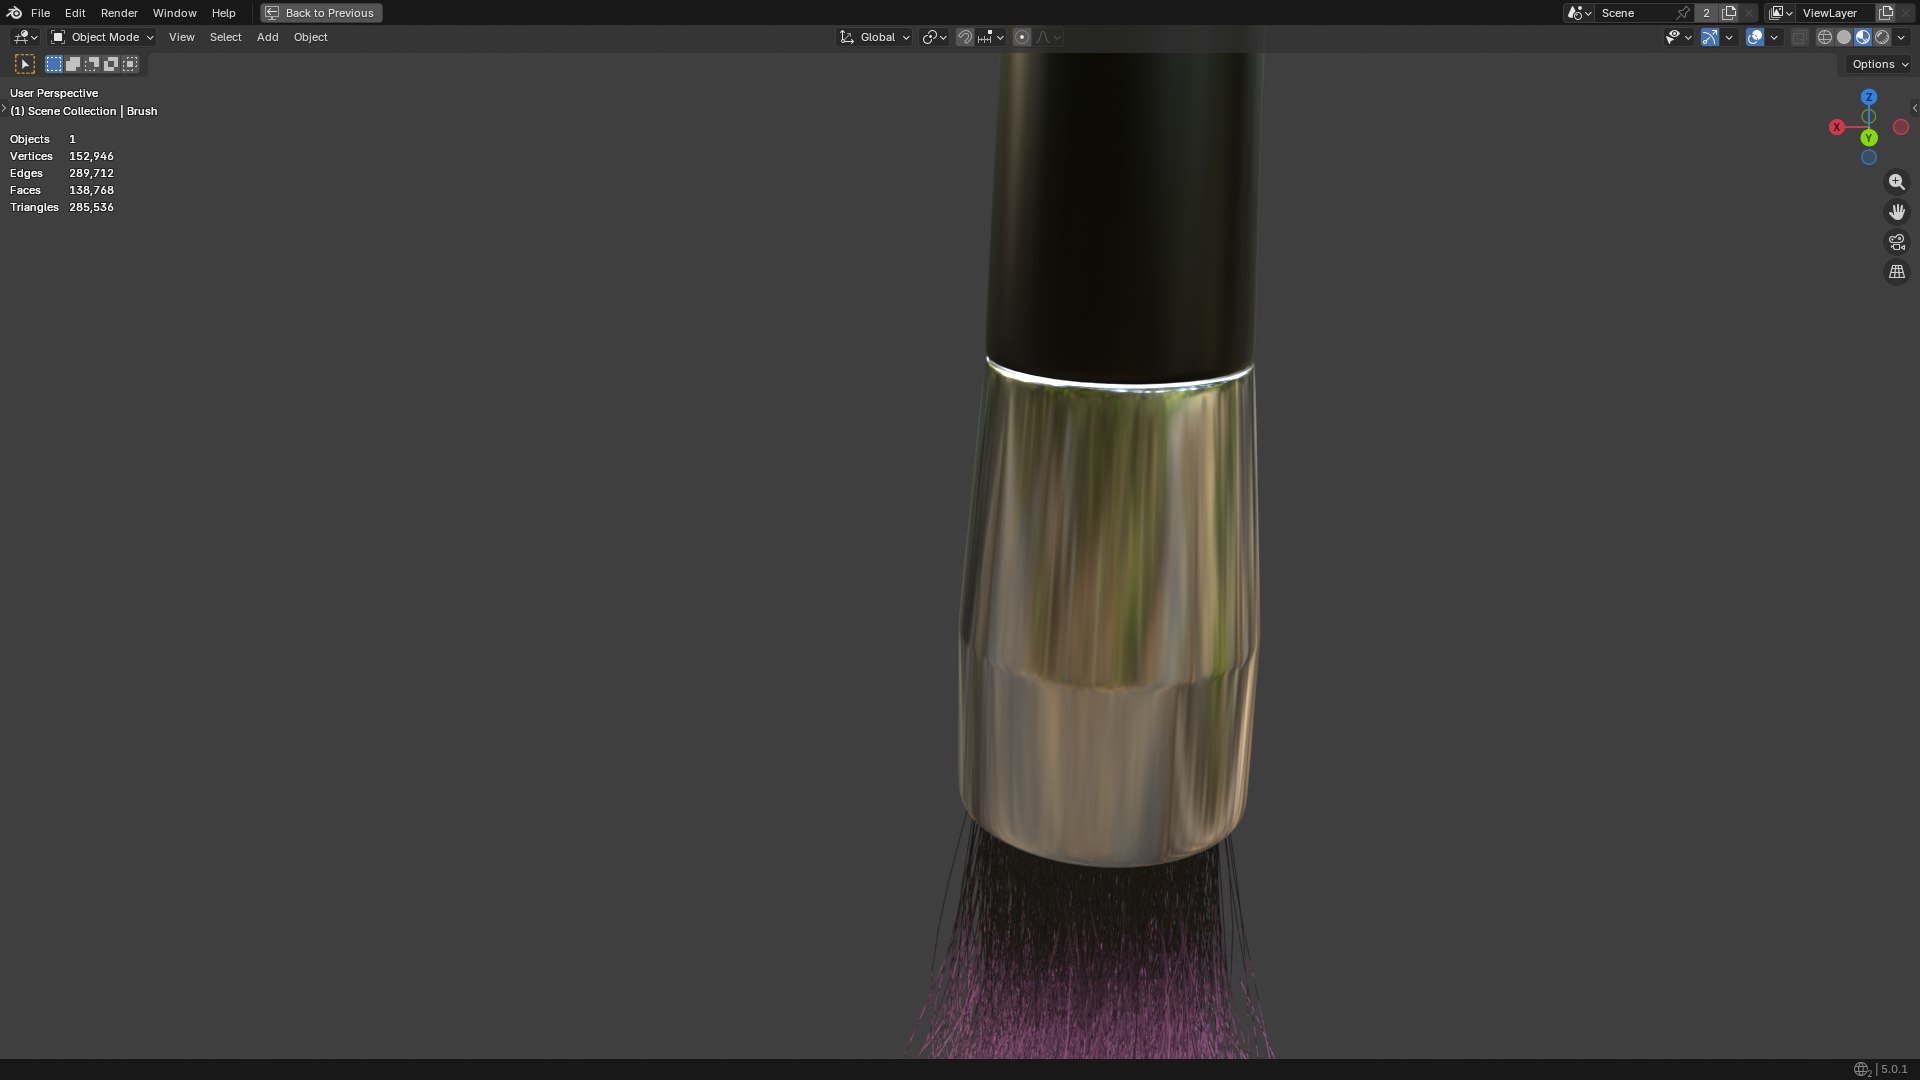This screenshot has height=1080, width=1920.
Task: Click the Back to Previous button
Action: pyautogui.click(x=321, y=13)
